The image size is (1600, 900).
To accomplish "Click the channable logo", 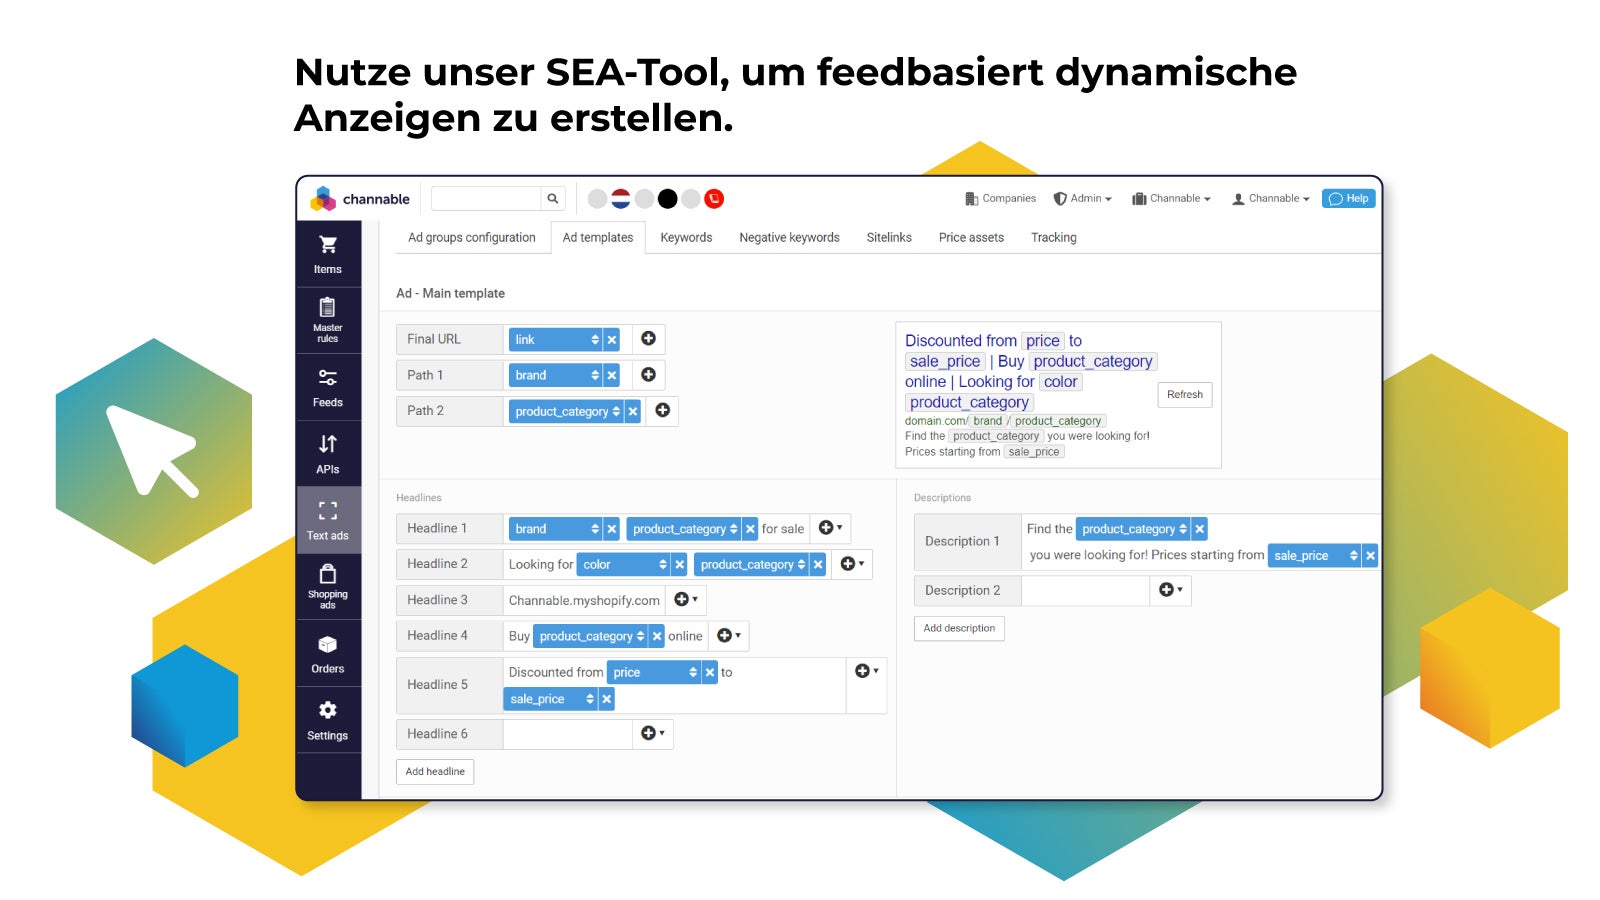I will coord(360,199).
